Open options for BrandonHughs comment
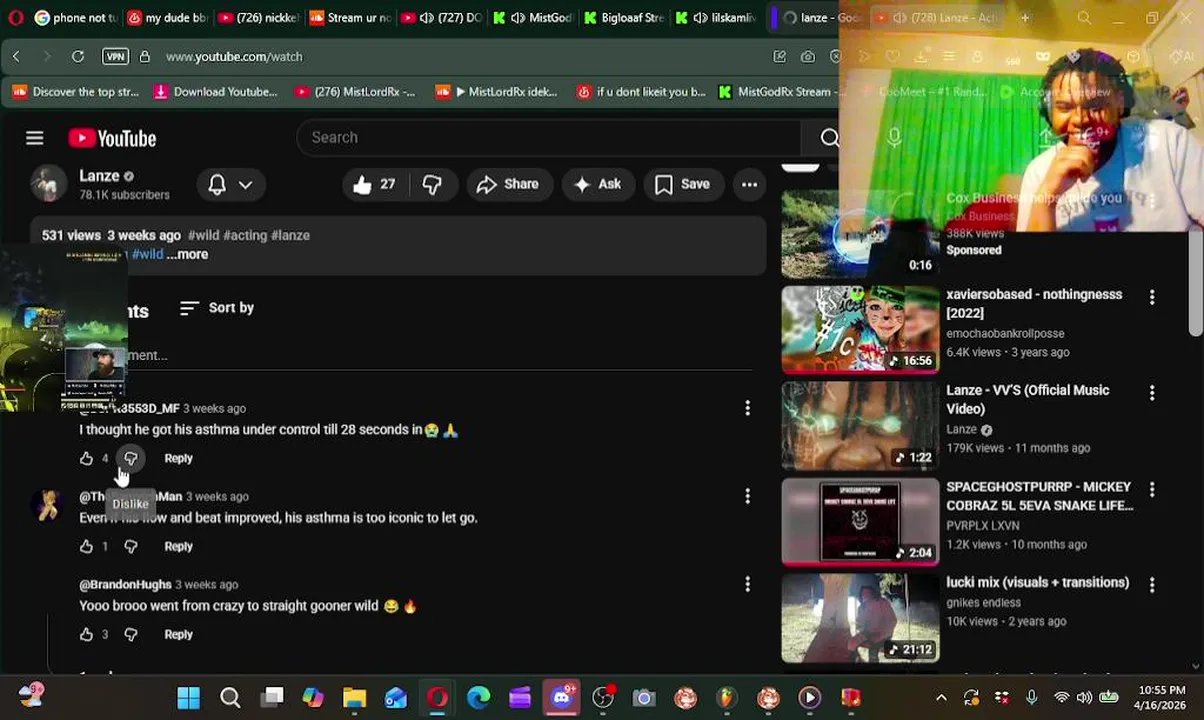1204x720 pixels. pos(747,584)
